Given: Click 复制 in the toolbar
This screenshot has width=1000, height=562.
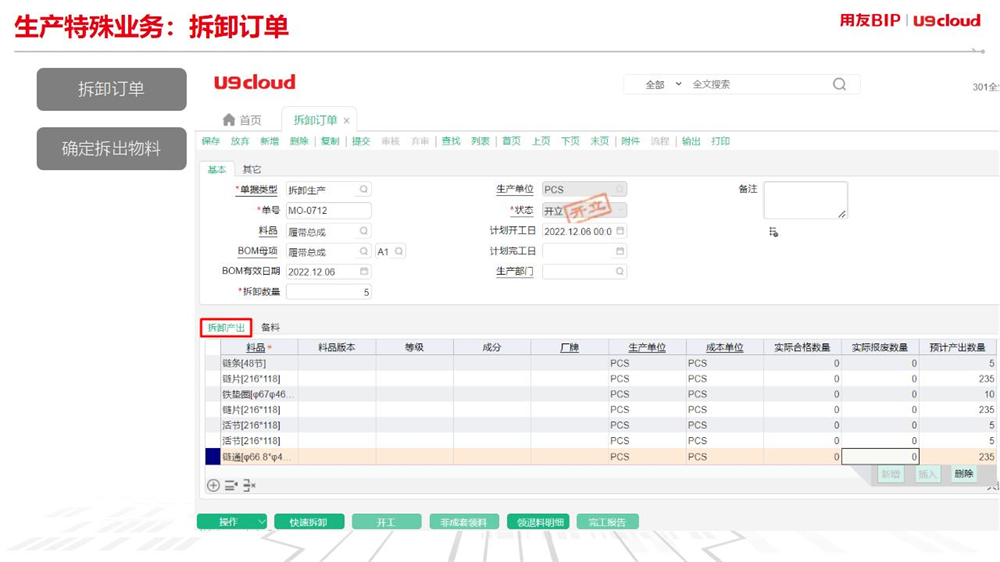Looking at the screenshot, I should [x=330, y=141].
